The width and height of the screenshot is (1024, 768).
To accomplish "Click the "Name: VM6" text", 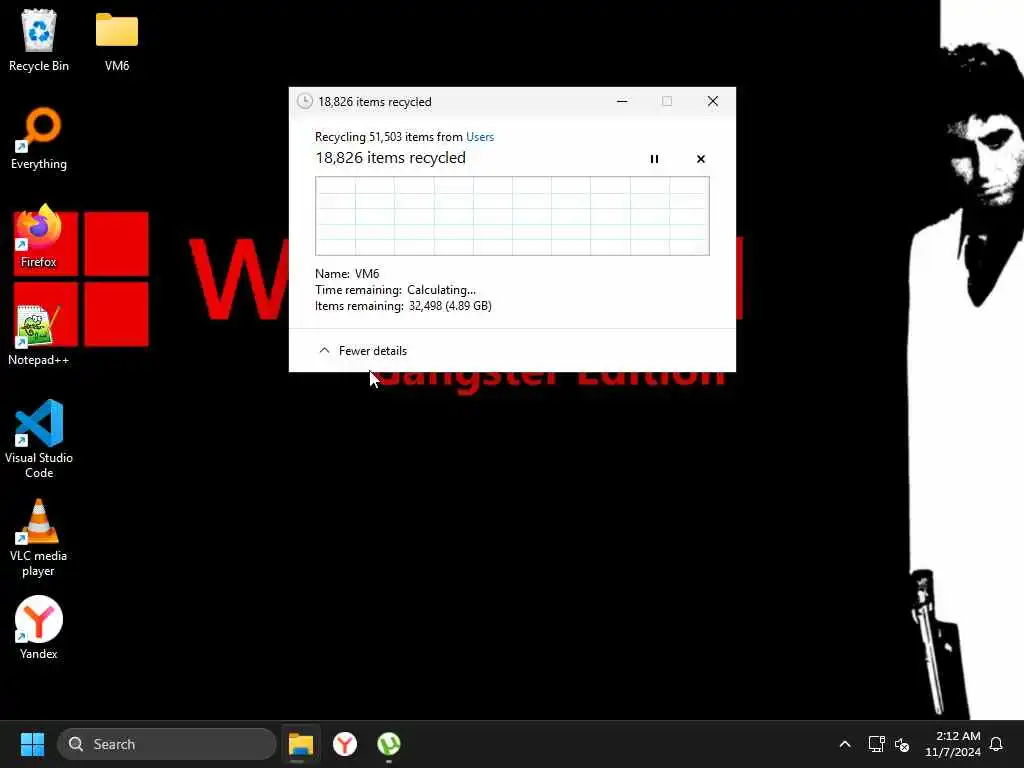I will [347, 274].
